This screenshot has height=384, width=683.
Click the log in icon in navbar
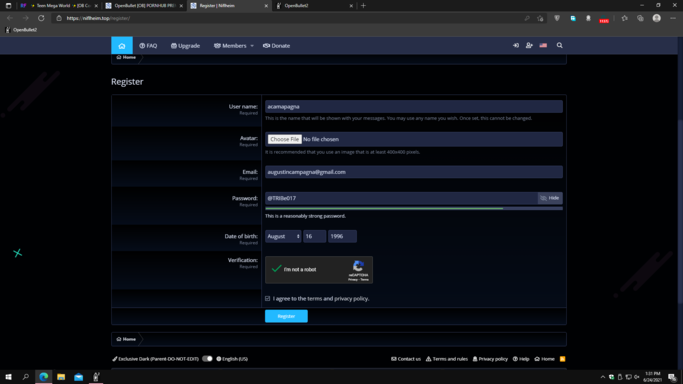tap(516, 45)
